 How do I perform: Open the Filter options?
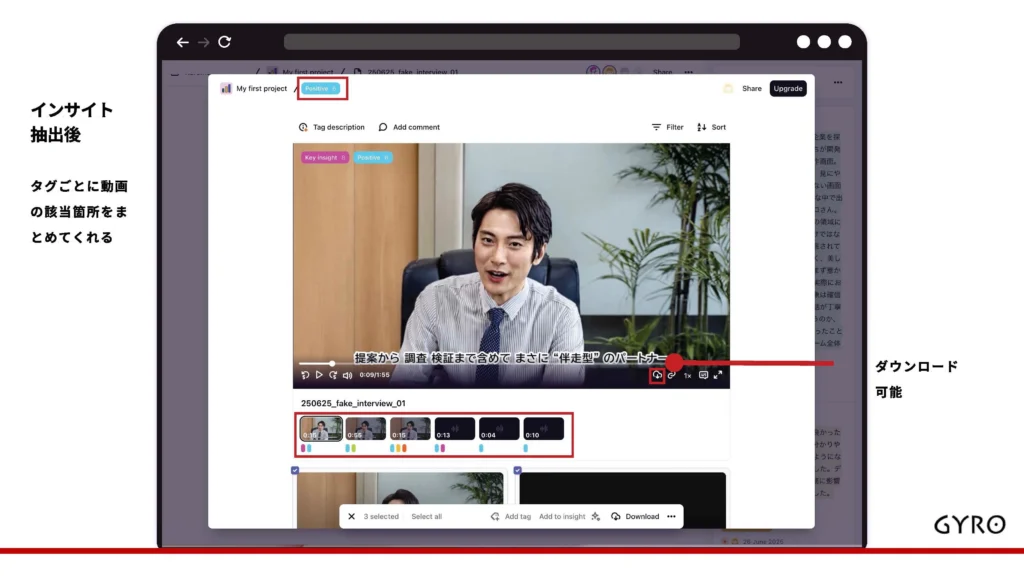click(x=667, y=127)
